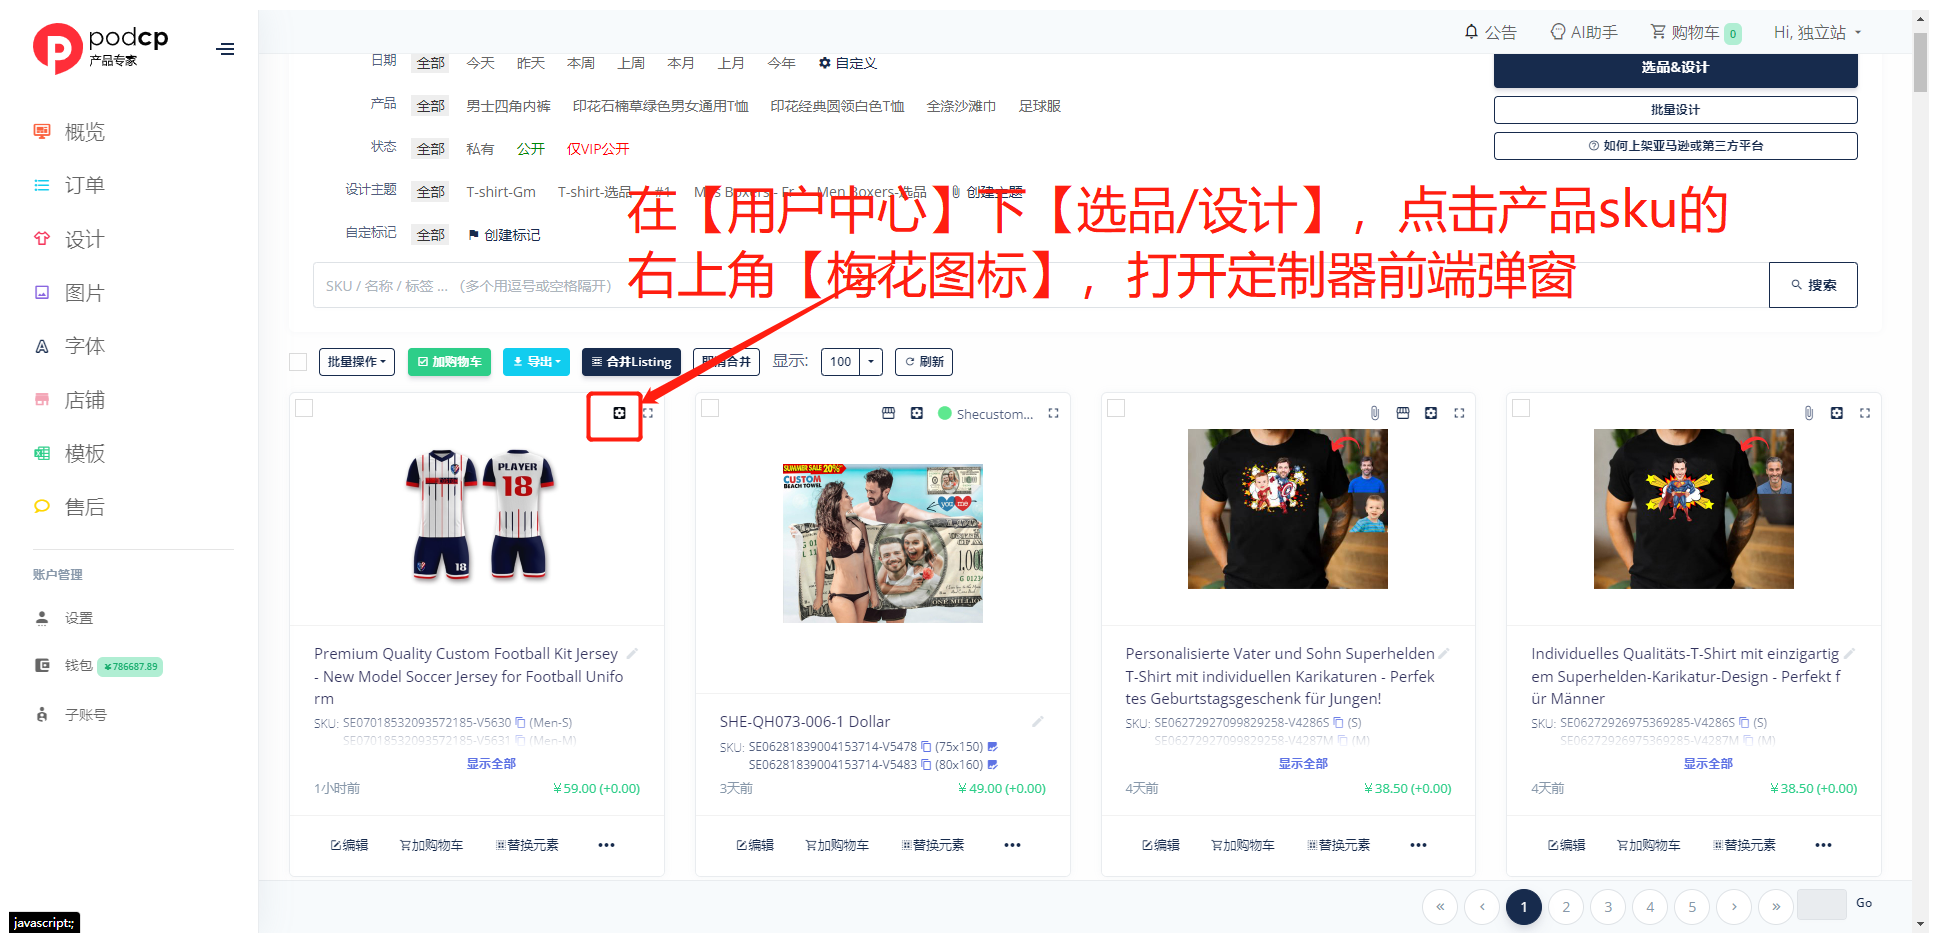Expand fullscreen icon on Individuelles T-Shirt card
Viewport: 1939px width, 942px height.
pos(1865,413)
